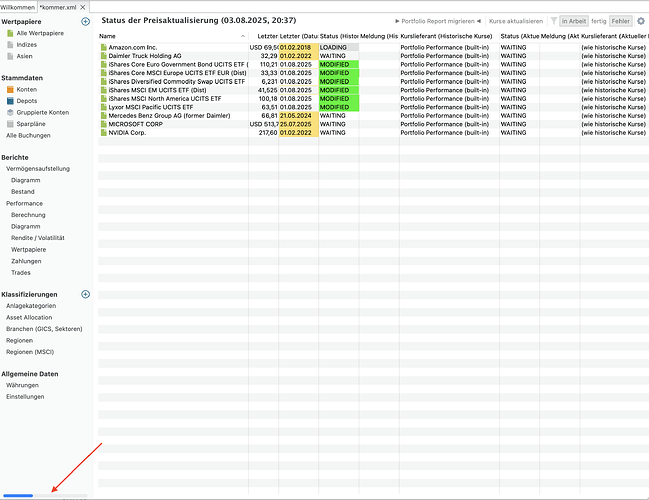Image resolution: width=649 pixels, height=500 pixels.
Task: Toggle the 'in Arbeit' filter
Action: (x=574, y=21)
